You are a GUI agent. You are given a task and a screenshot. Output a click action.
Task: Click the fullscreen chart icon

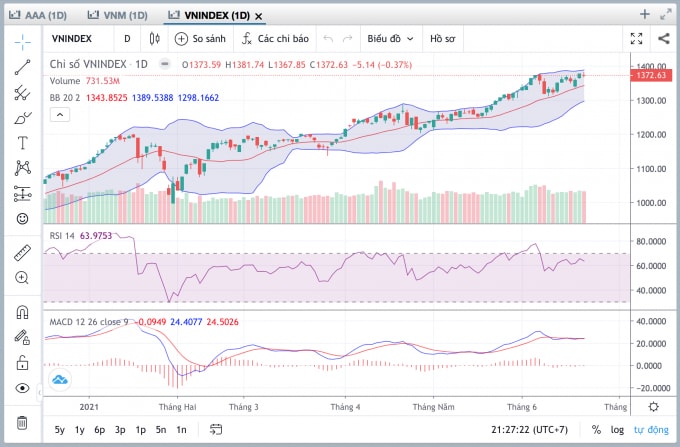(x=636, y=39)
